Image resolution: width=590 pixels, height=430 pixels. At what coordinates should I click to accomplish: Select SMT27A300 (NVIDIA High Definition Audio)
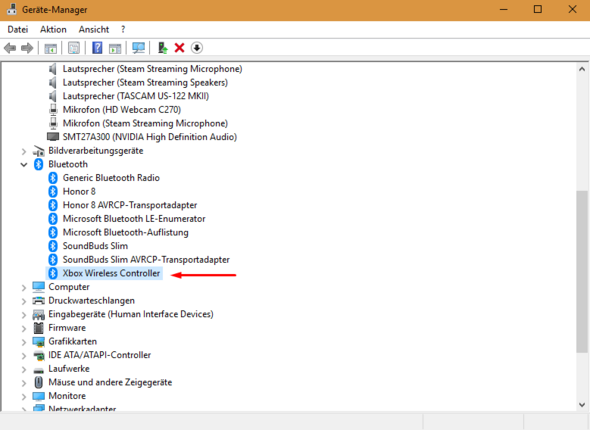(x=150, y=137)
